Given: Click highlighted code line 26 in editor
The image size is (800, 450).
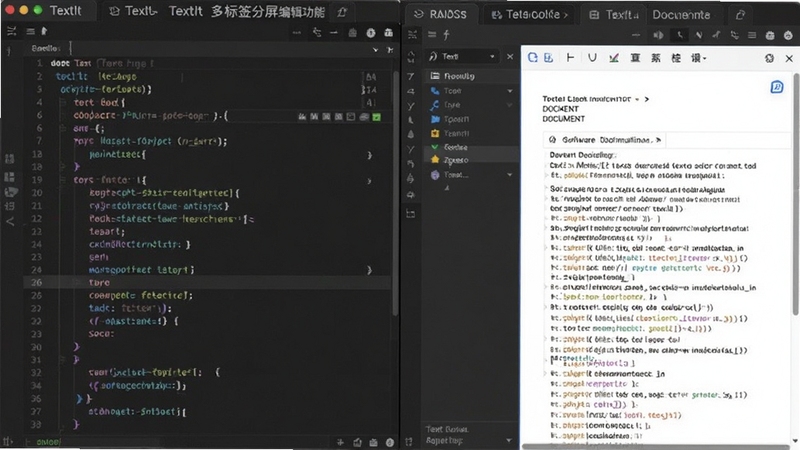Looking at the screenshot, I should [207, 282].
